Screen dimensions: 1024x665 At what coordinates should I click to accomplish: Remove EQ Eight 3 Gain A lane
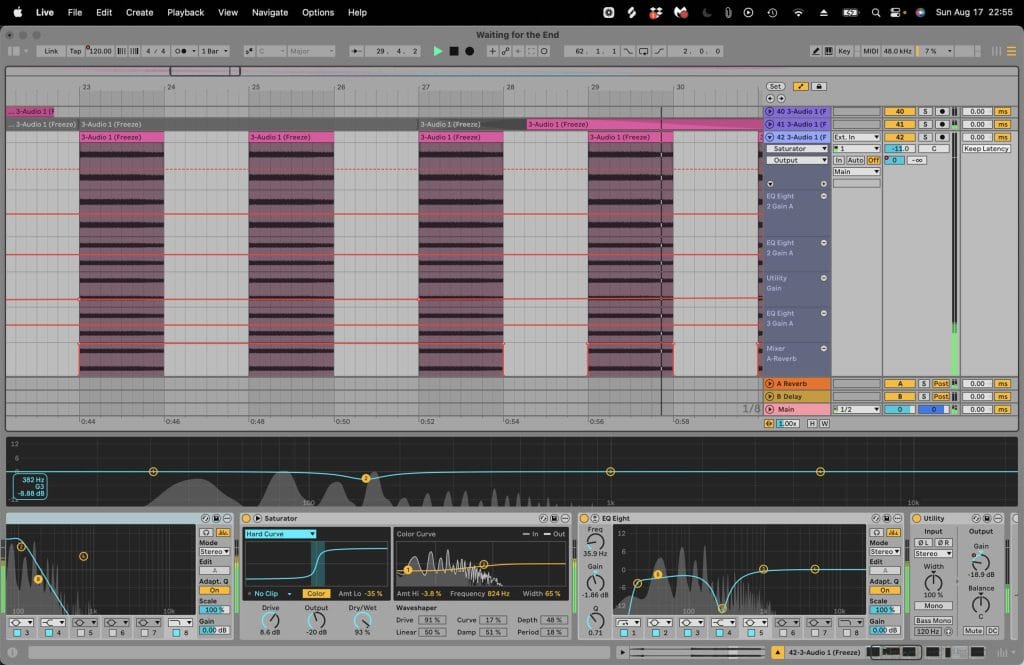pyautogui.click(x=824, y=314)
